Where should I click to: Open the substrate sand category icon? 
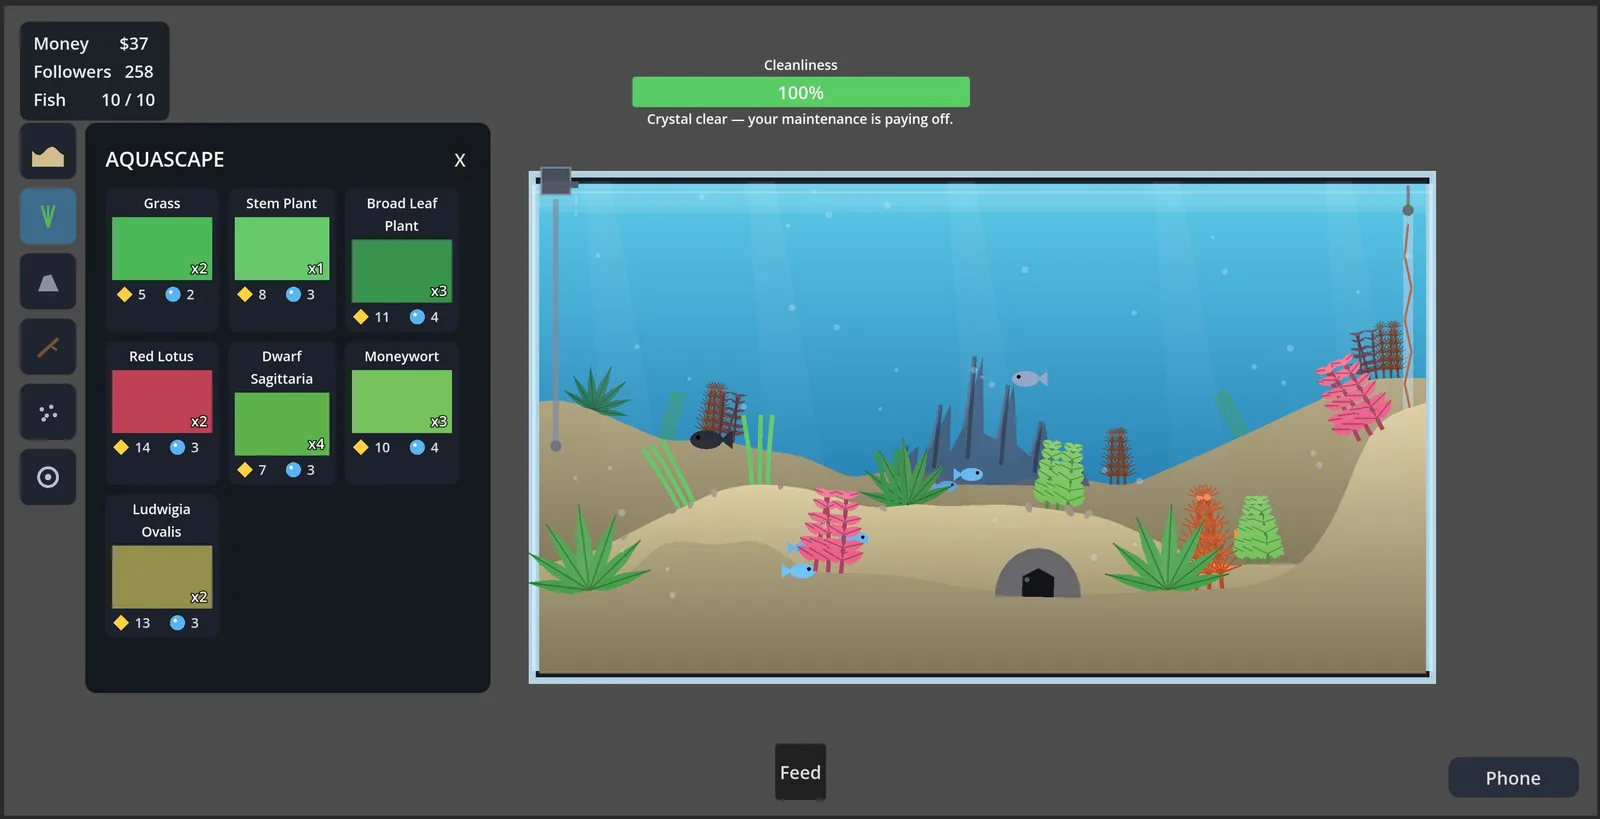48,152
